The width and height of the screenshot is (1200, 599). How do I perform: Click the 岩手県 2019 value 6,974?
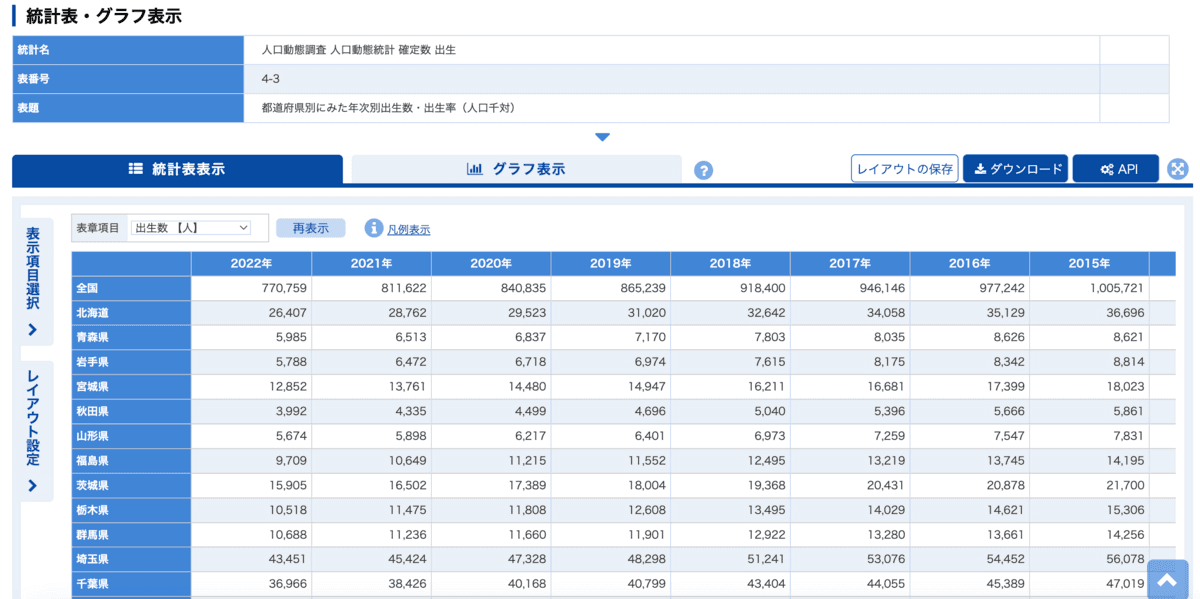pos(650,362)
